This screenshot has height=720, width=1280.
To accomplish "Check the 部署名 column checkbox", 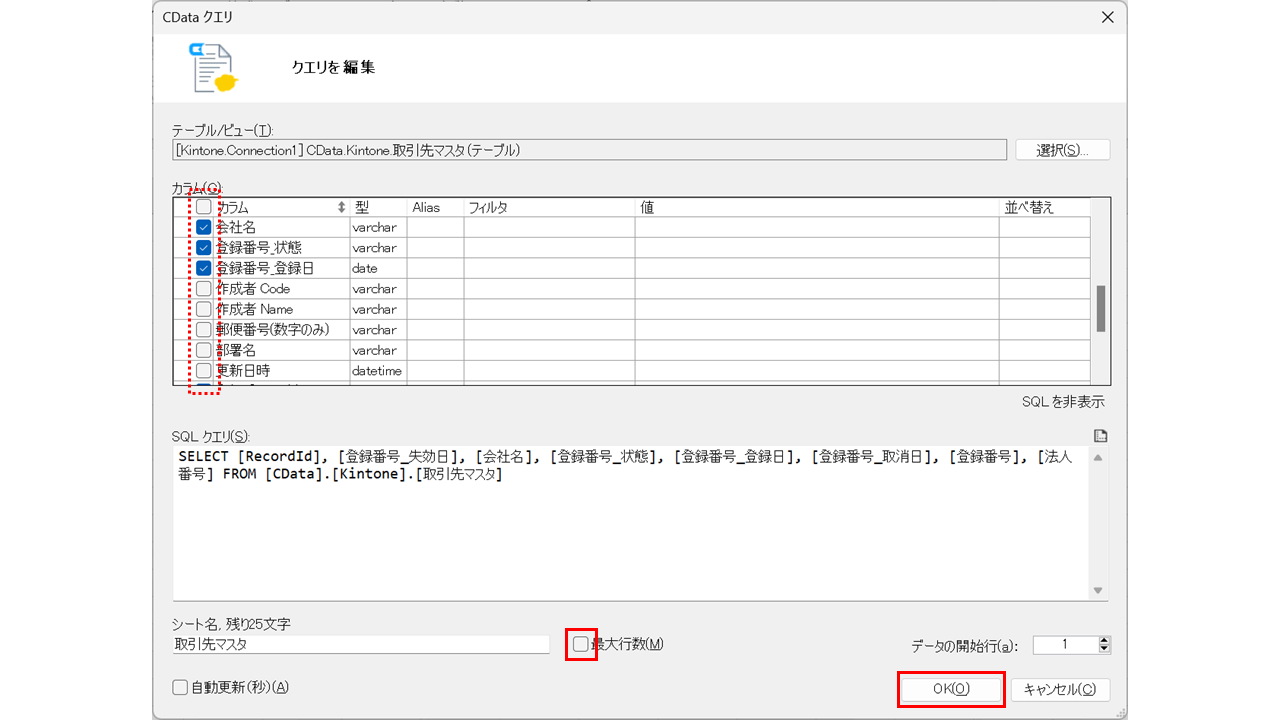I will click(x=204, y=350).
